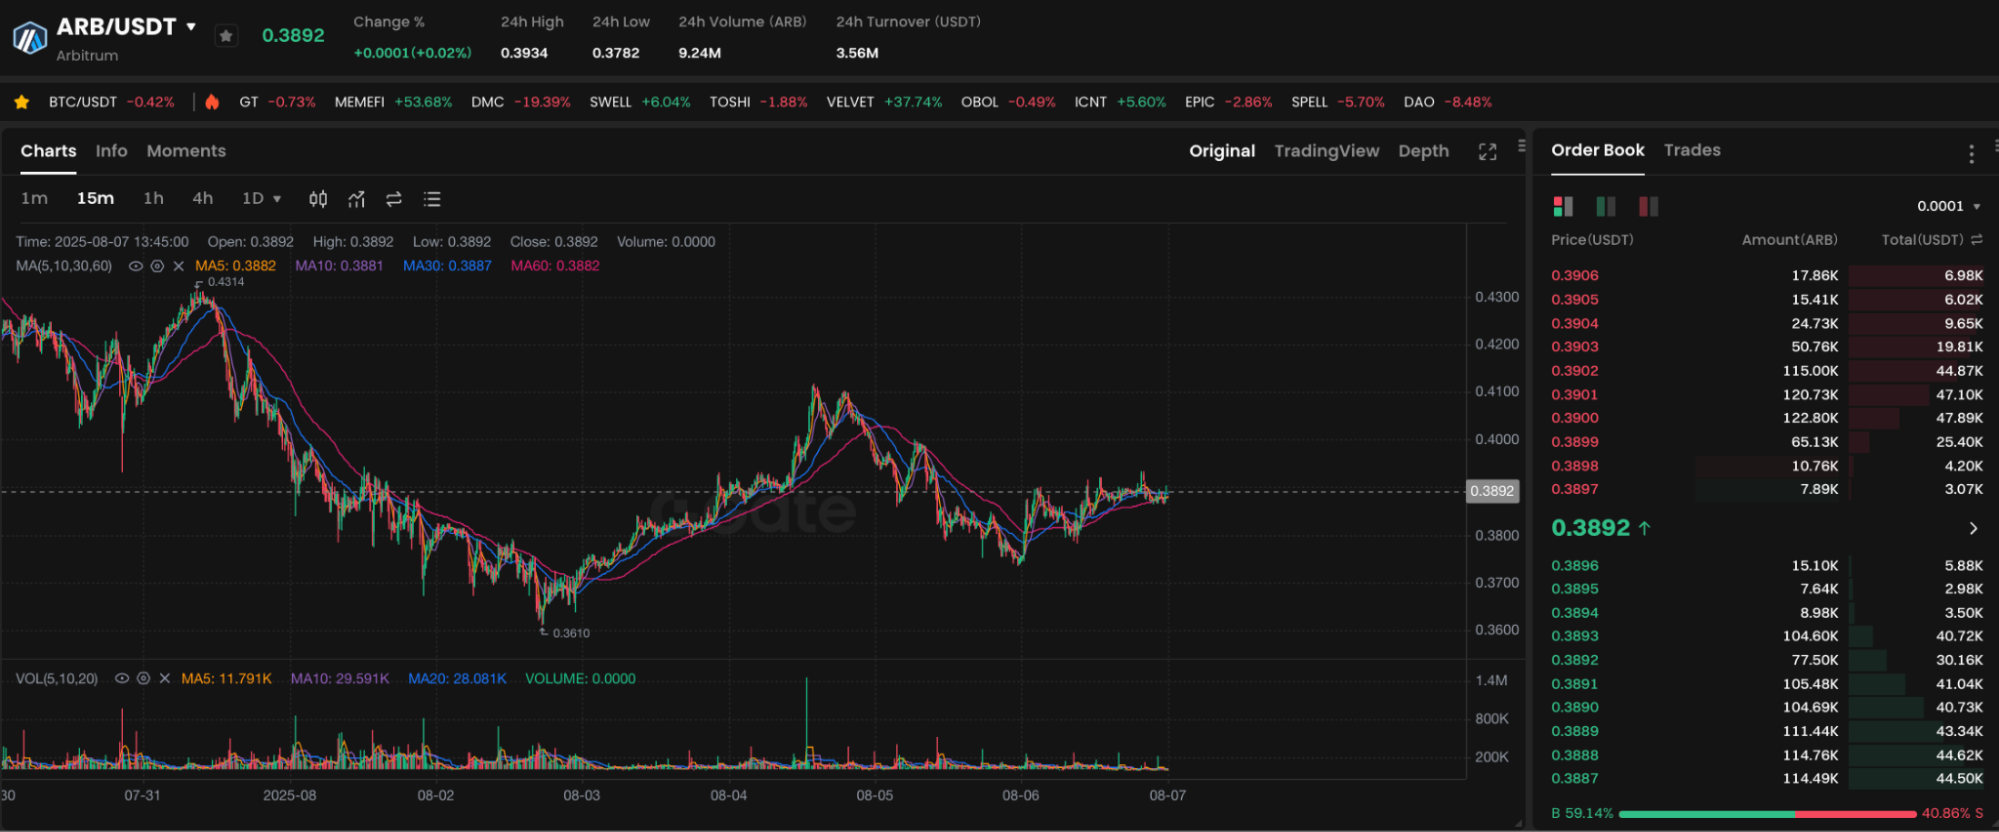Open the candlestick chart style icon
Viewport: 1999px width, 832px height.
(318, 199)
